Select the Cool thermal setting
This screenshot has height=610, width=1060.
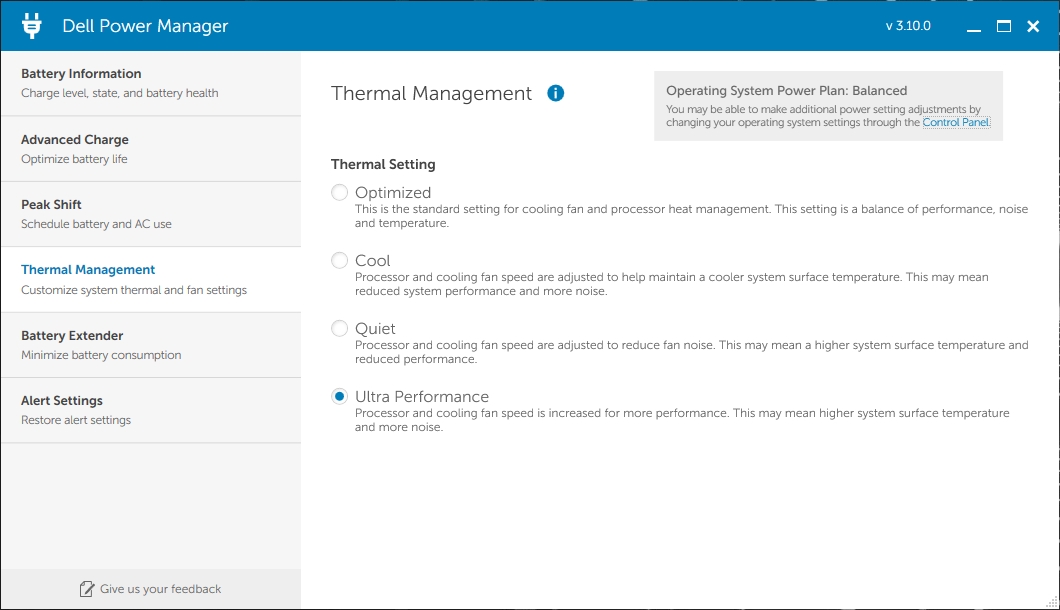[340, 260]
